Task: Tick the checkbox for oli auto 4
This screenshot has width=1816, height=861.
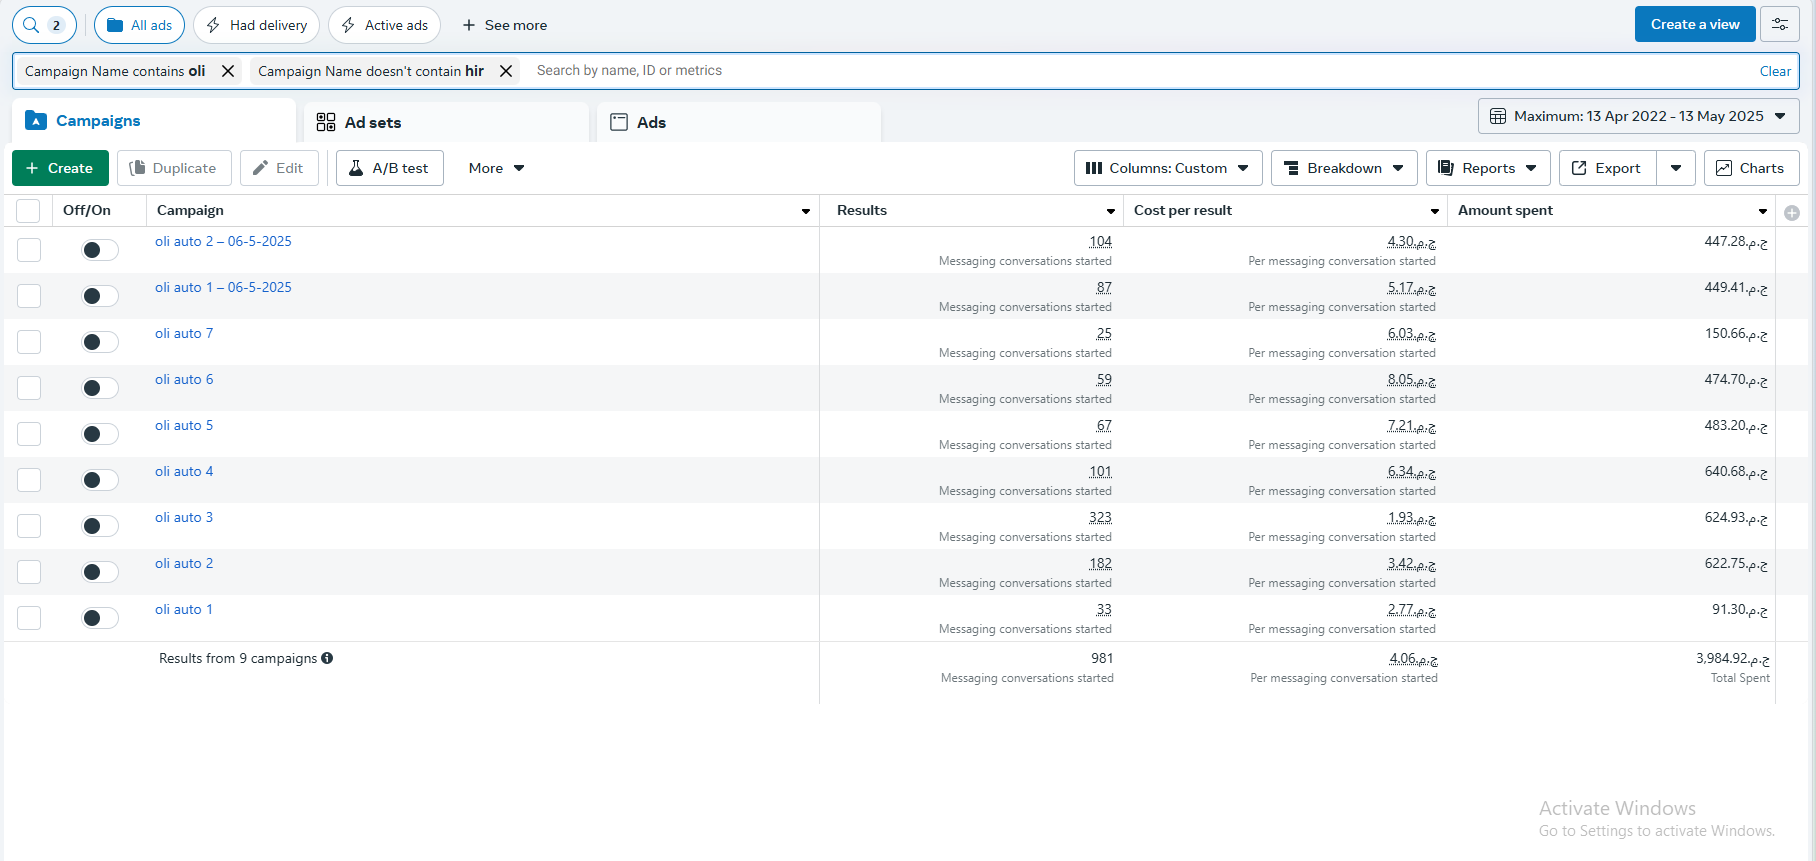Action: pos(29,480)
